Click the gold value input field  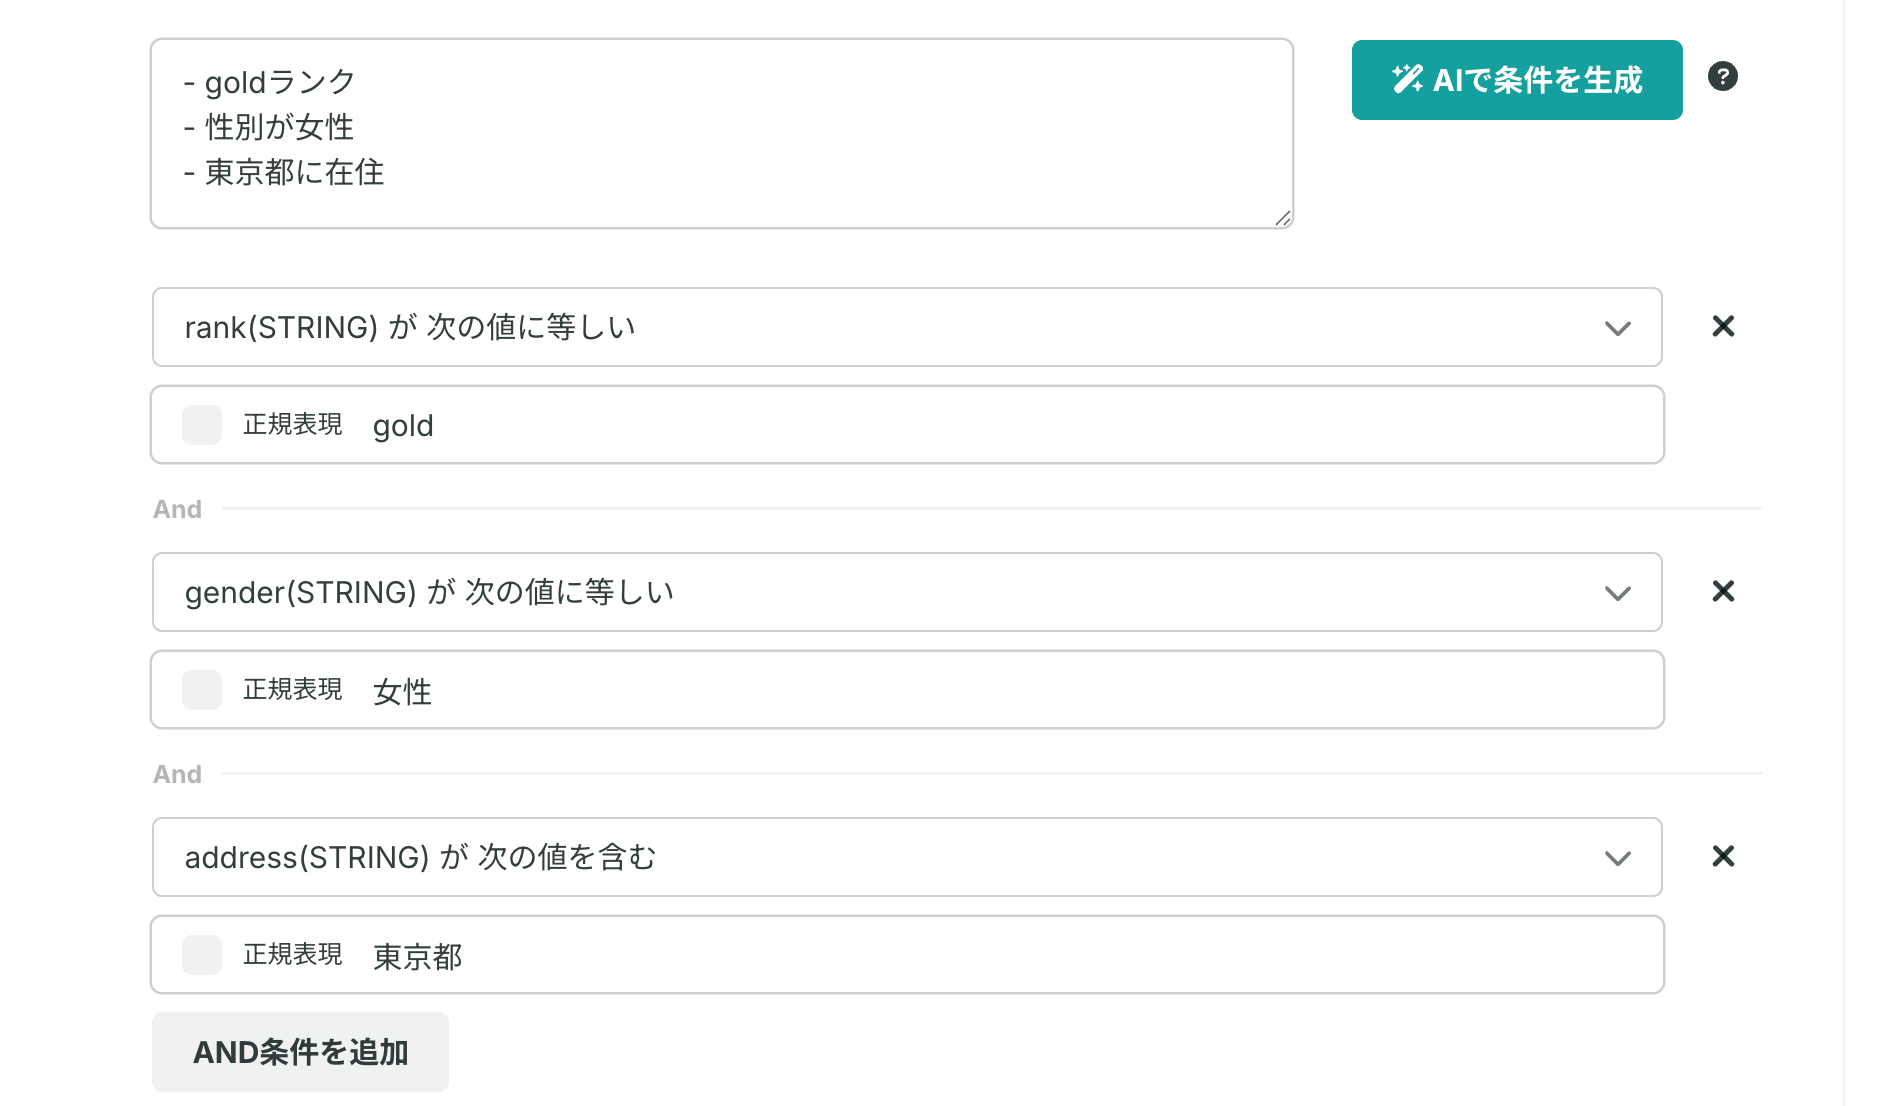point(1000,425)
